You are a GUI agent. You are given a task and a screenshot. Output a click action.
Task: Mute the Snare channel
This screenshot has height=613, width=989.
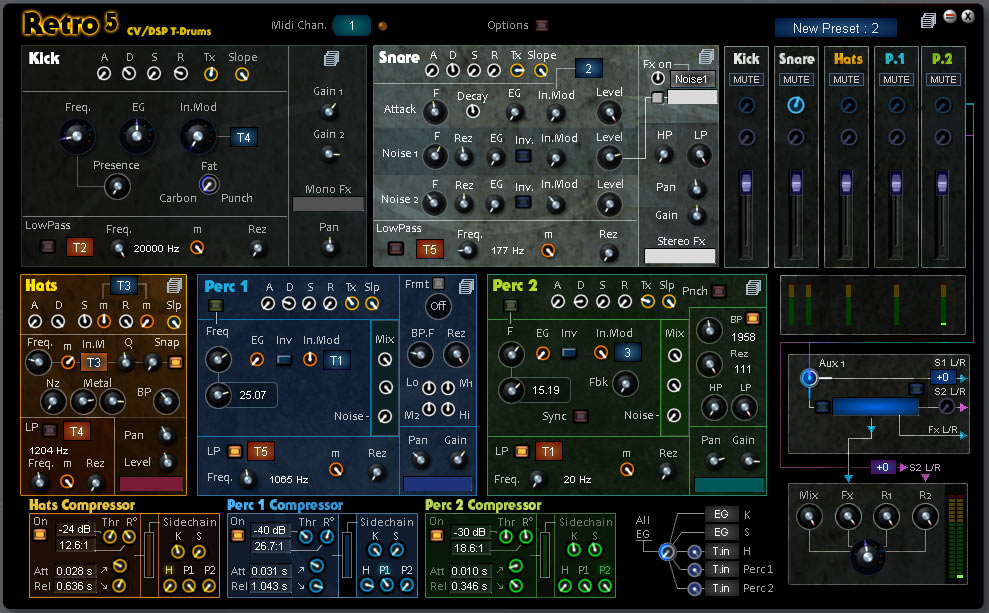tap(796, 79)
